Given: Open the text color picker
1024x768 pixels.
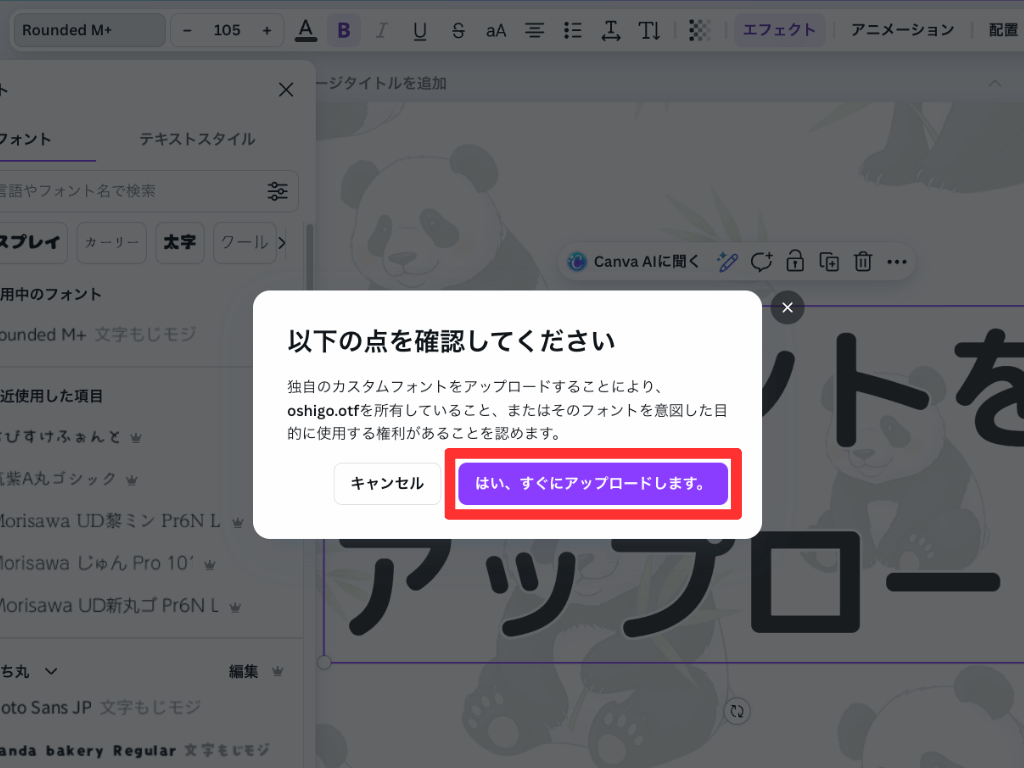Looking at the screenshot, I should click(306, 30).
